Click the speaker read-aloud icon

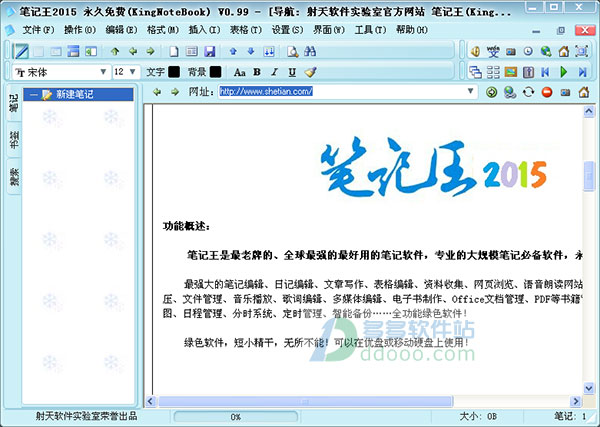pos(475,51)
